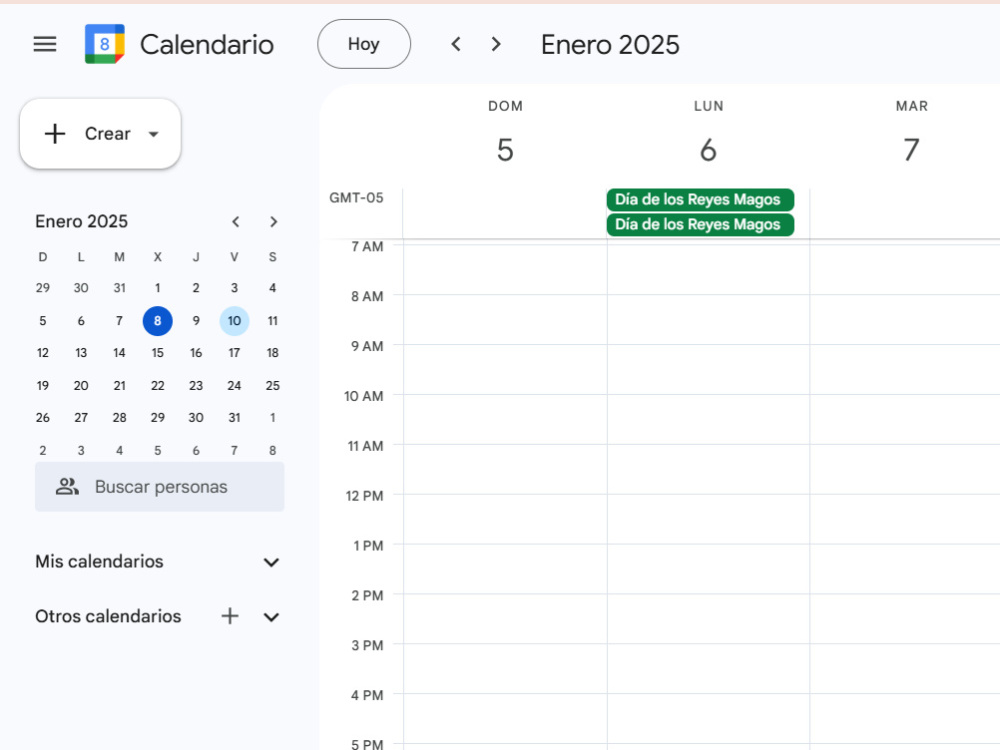Image resolution: width=1000 pixels, height=750 pixels.
Task: Select January 17 in mini calendar
Action: point(234,353)
